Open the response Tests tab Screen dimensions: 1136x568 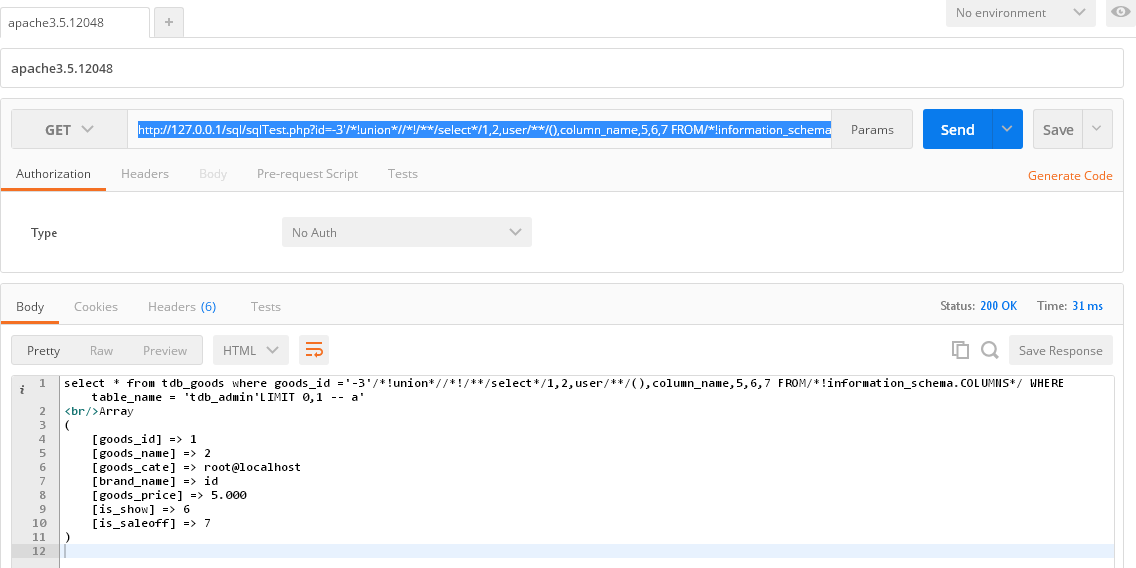point(265,306)
